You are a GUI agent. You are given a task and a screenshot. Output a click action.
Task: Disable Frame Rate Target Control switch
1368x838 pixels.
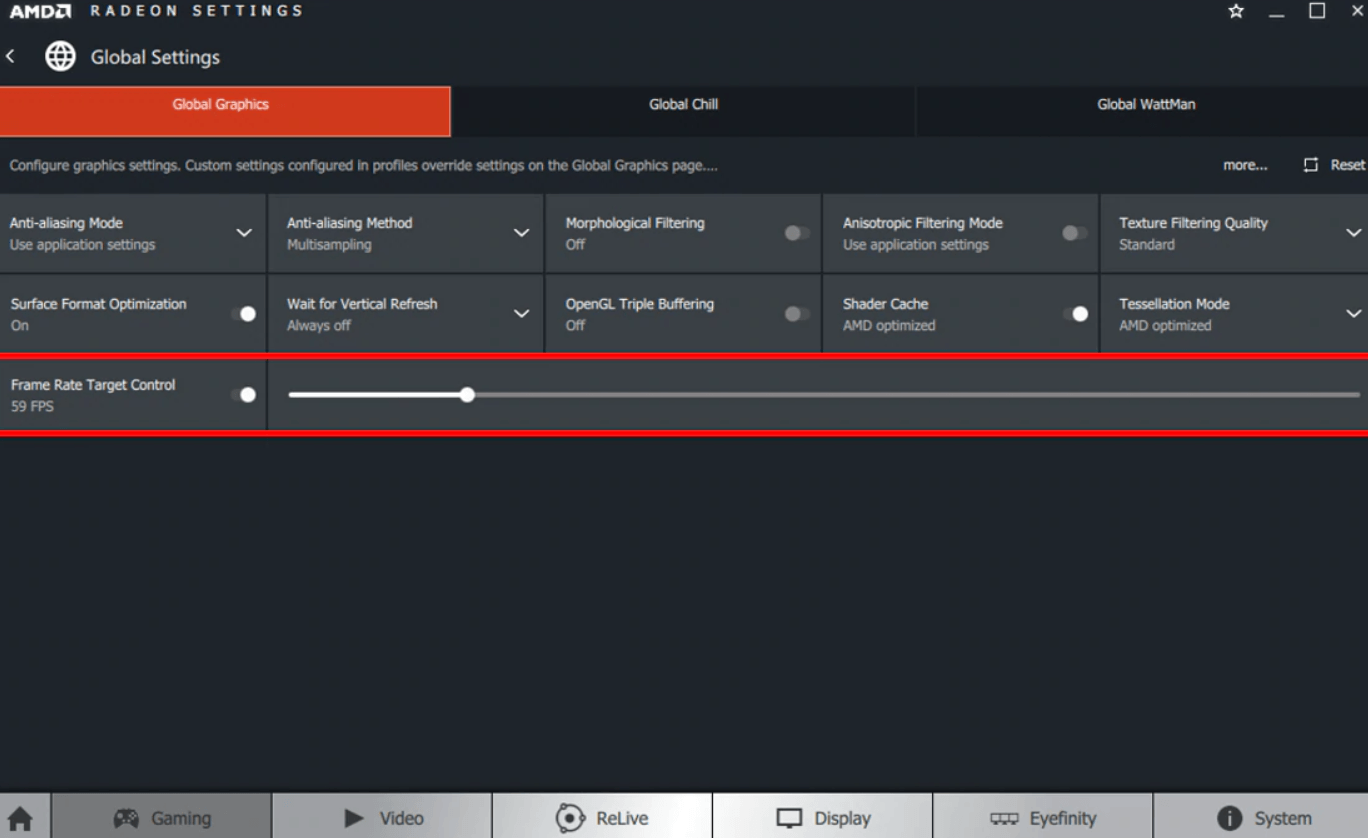point(243,395)
